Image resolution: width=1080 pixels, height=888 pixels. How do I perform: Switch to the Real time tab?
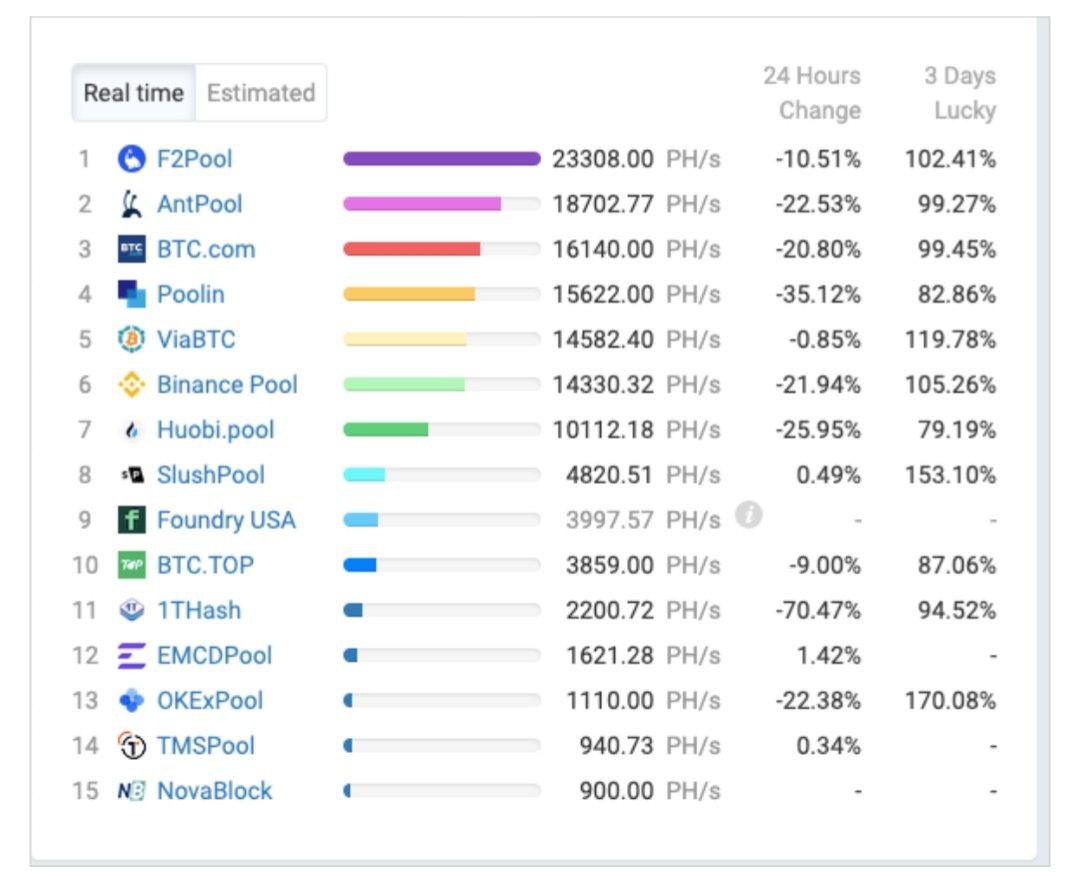point(134,93)
